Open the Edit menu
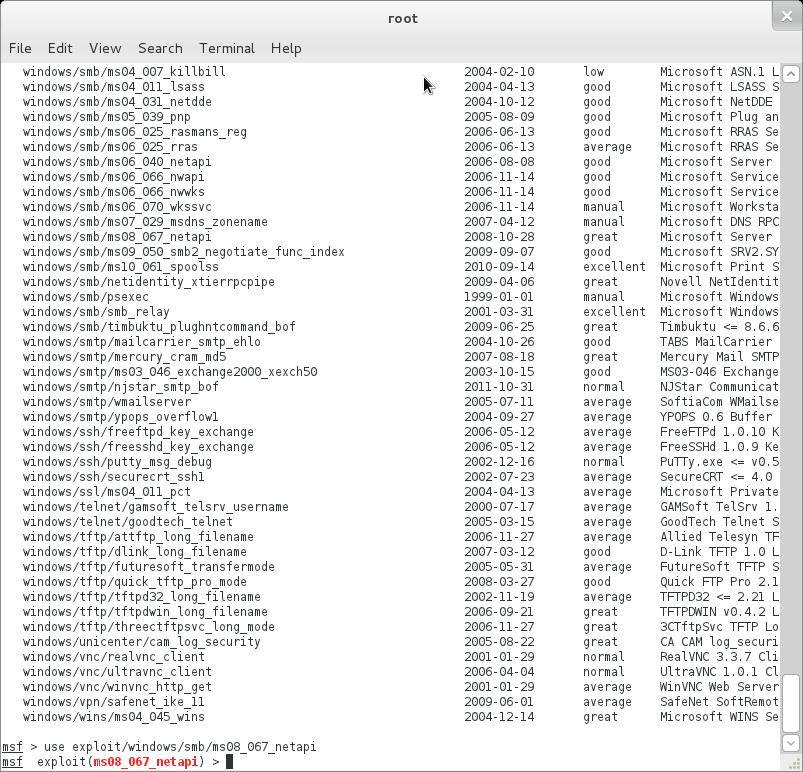803x772 pixels. click(60, 48)
